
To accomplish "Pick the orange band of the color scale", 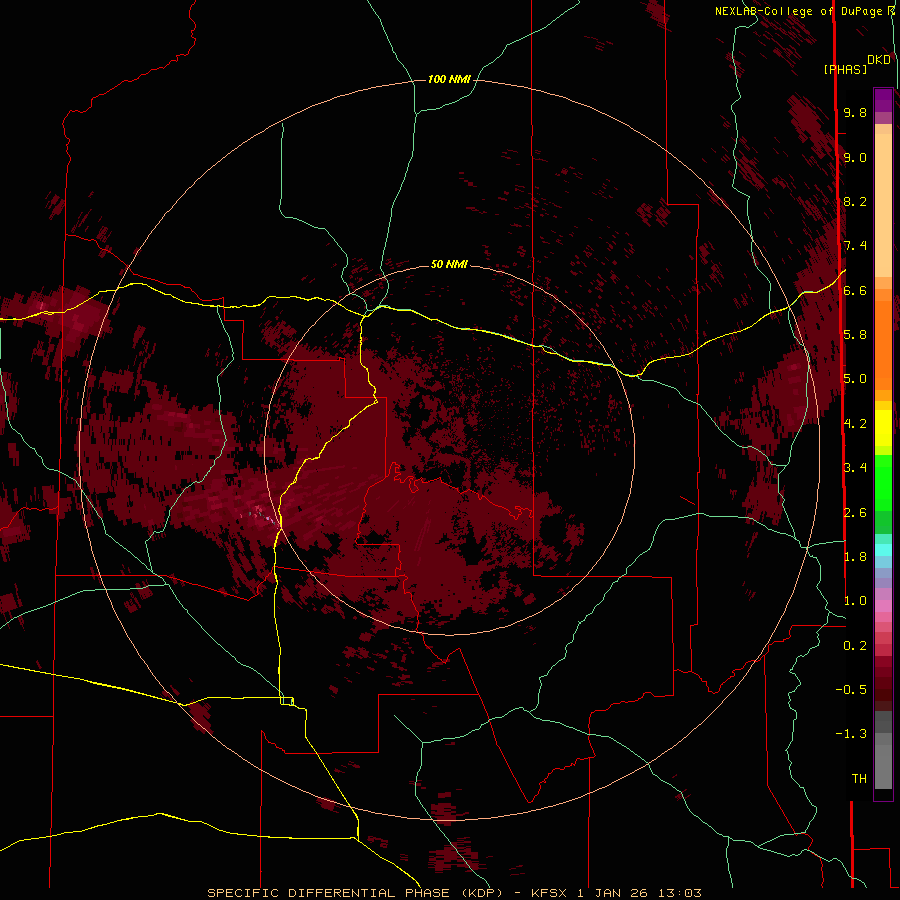I will (x=883, y=344).
